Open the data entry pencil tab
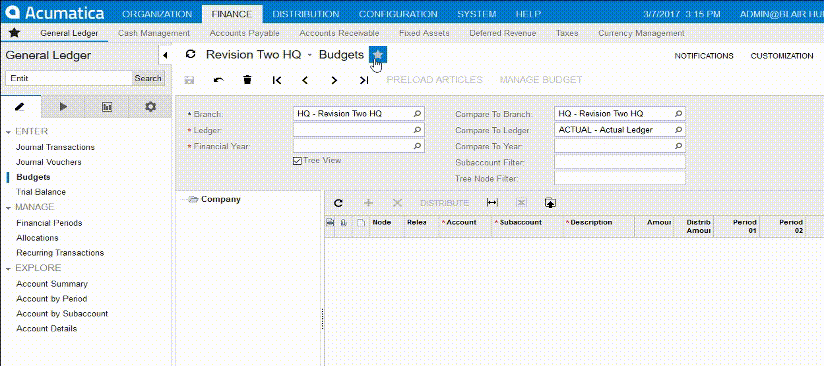 point(20,107)
